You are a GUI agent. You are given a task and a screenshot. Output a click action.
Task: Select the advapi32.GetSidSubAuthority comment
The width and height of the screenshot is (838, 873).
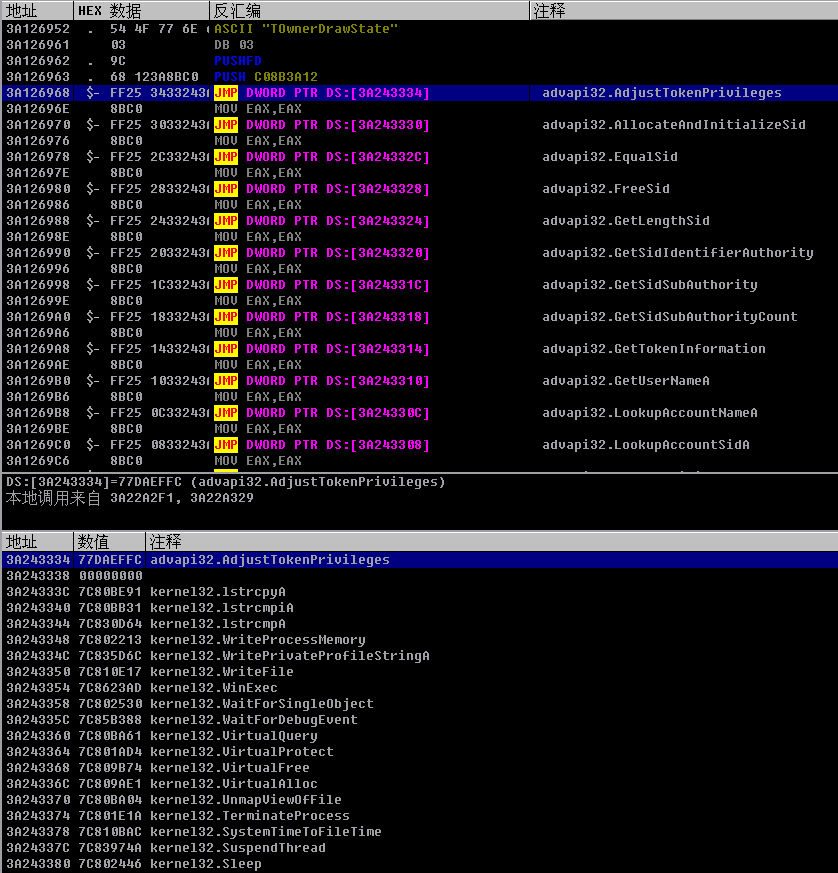tap(650, 285)
